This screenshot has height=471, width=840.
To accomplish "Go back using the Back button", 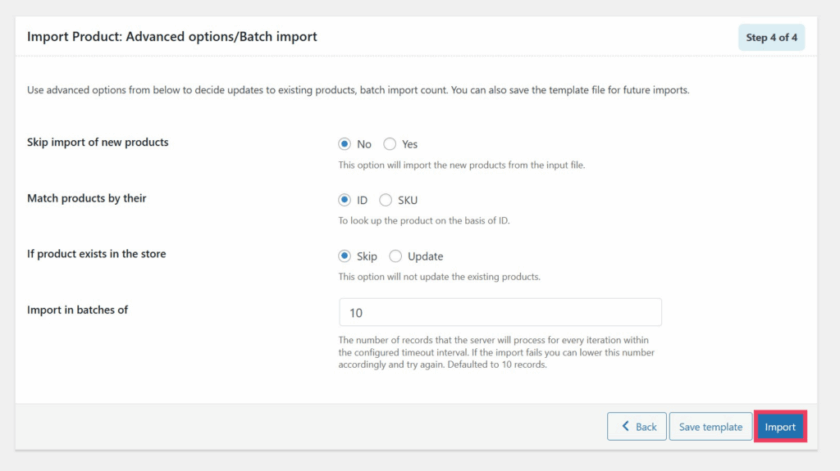I will (x=637, y=427).
